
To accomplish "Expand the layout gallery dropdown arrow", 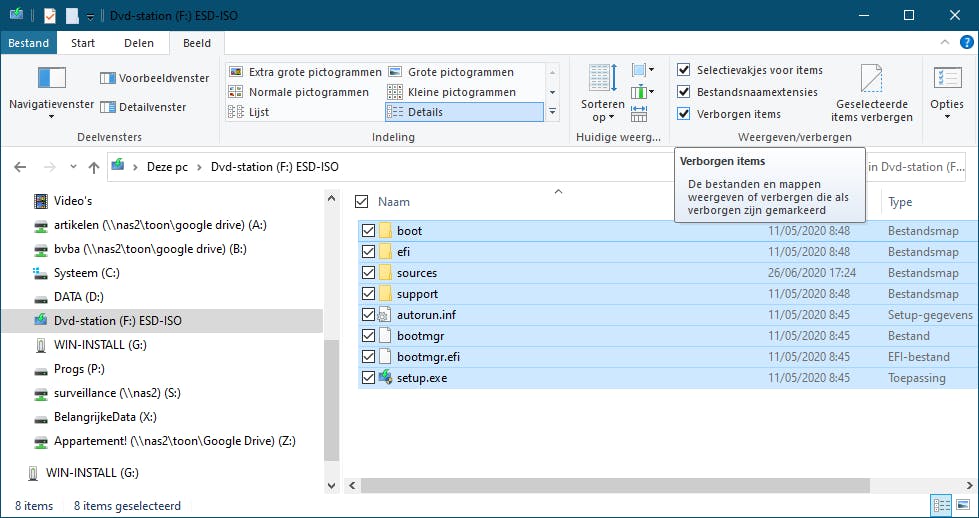I will [552, 112].
